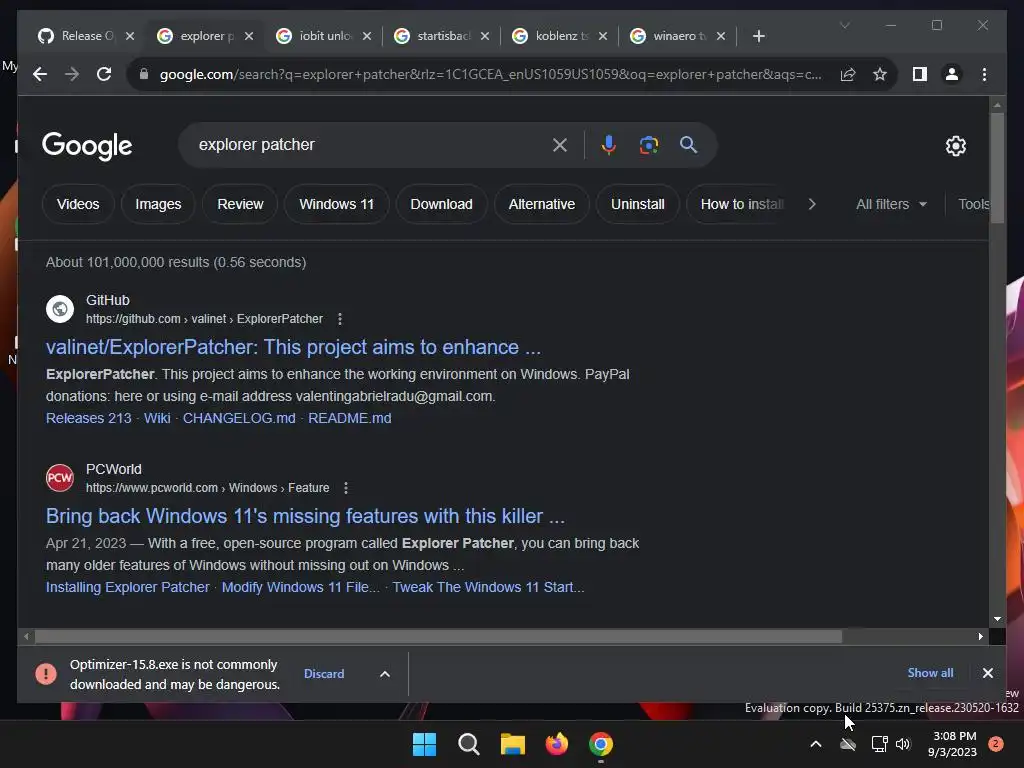The width and height of the screenshot is (1024, 768).
Task: Click the Chrome taskbar icon
Action: 601,744
